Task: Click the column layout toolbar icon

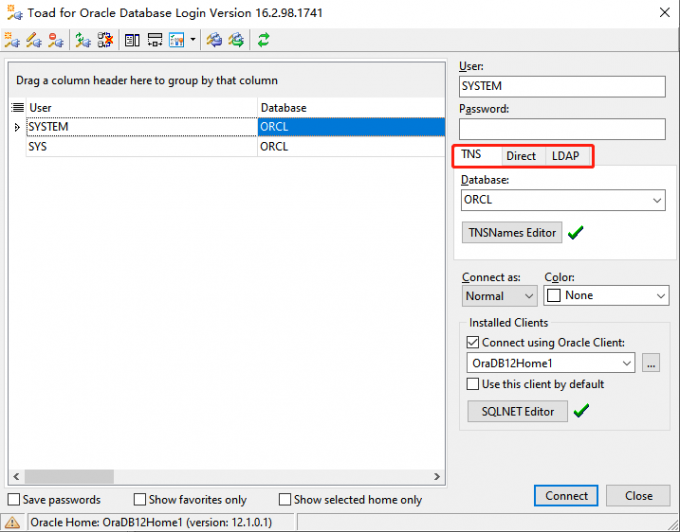Action: coord(132,40)
